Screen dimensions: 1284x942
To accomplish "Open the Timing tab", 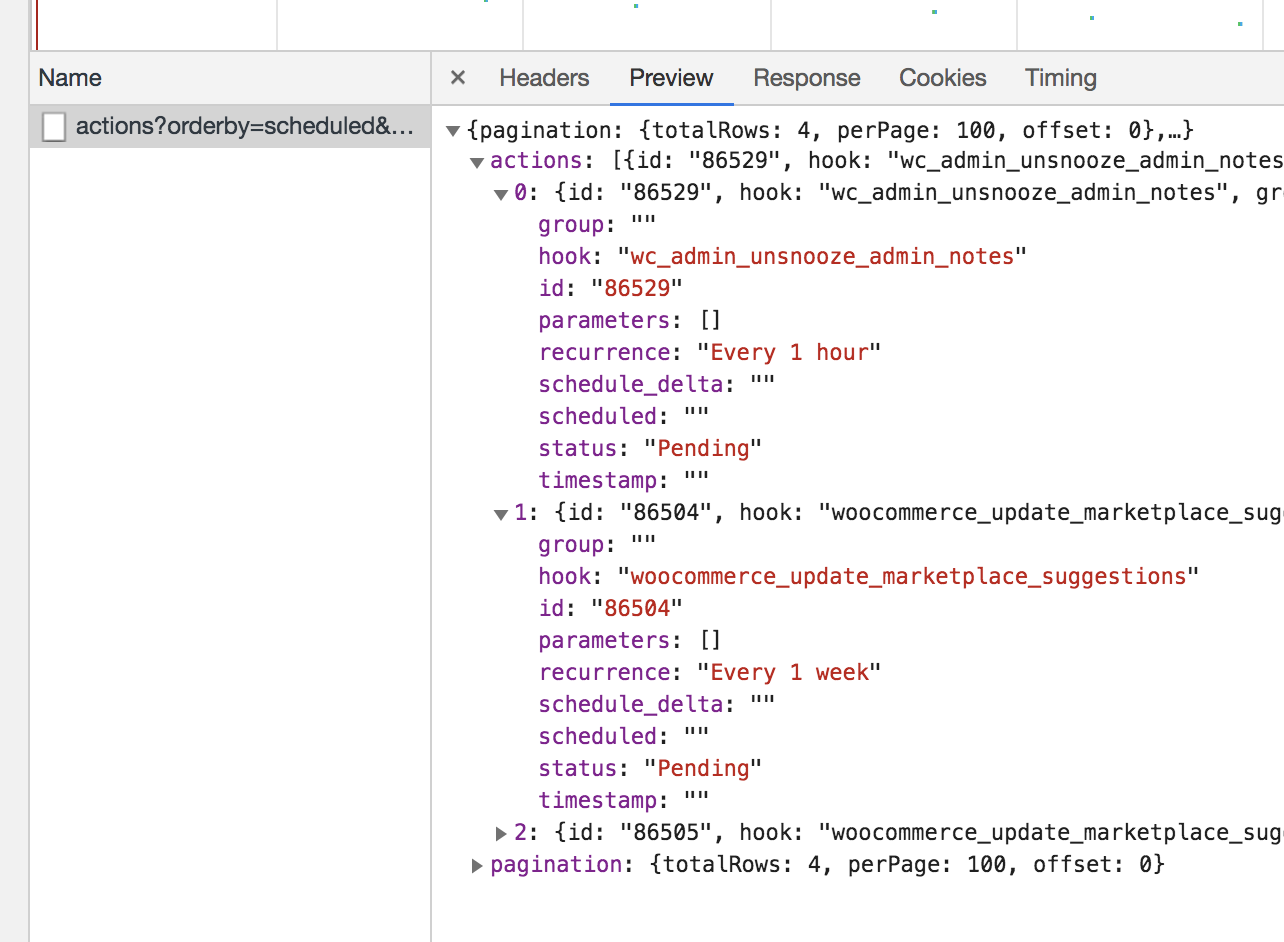I will point(1059,77).
